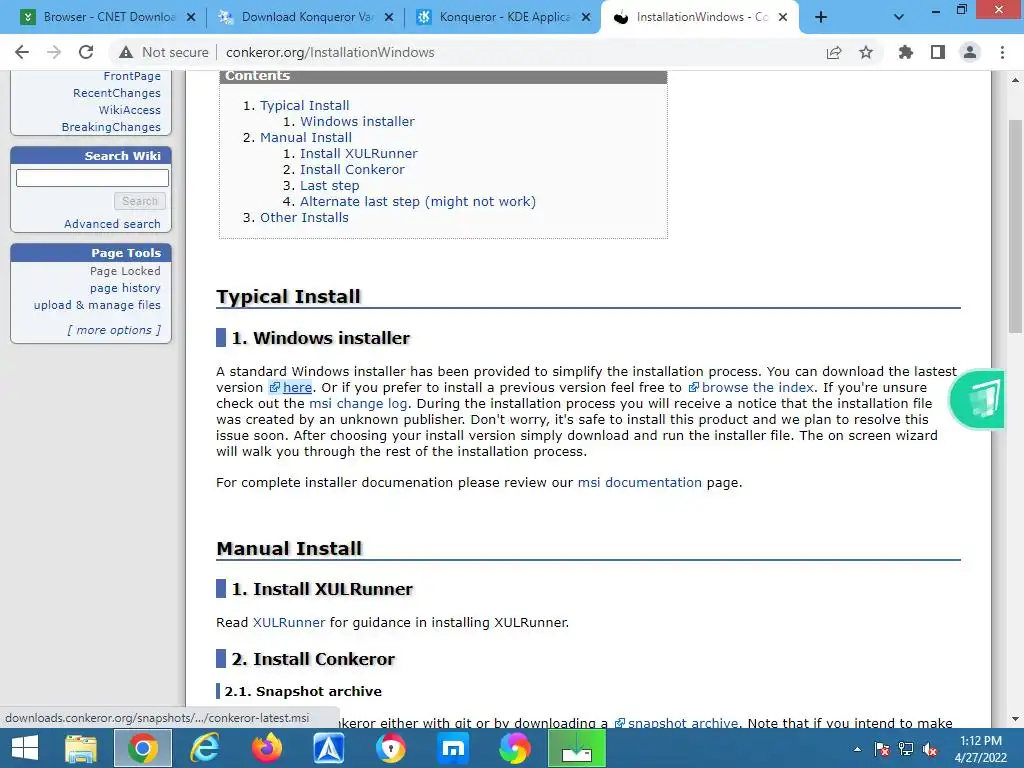Screen dimensions: 1024x768
Task: Show hidden system tray icons
Action: (857, 749)
